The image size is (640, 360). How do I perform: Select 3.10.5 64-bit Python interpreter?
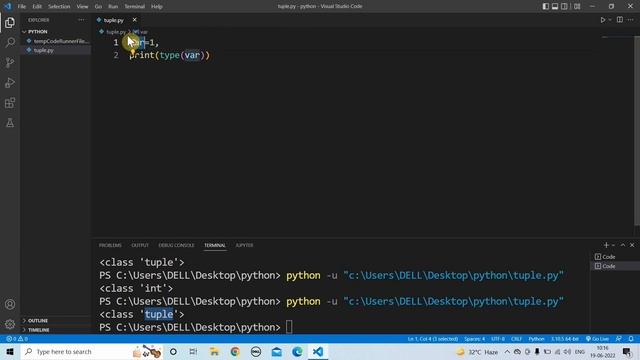(x=565, y=339)
